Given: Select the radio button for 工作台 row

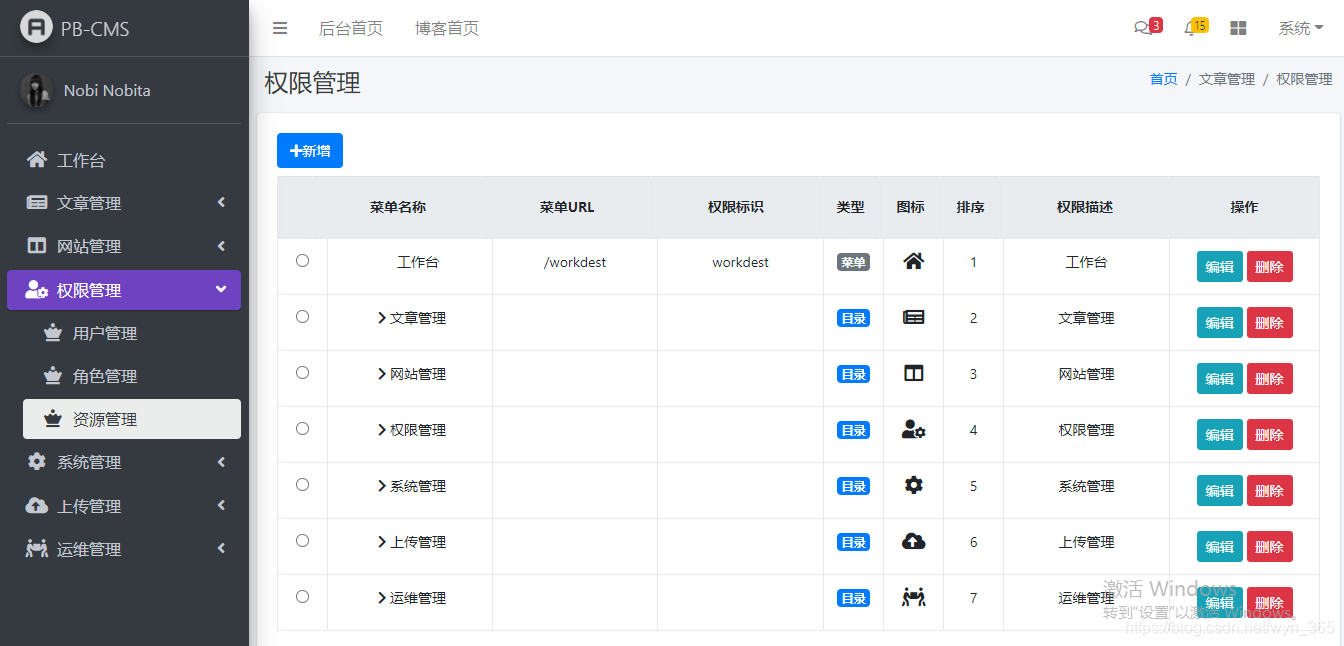Looking at the screenshot, I should pyautogui.click(x=302, y=261).
